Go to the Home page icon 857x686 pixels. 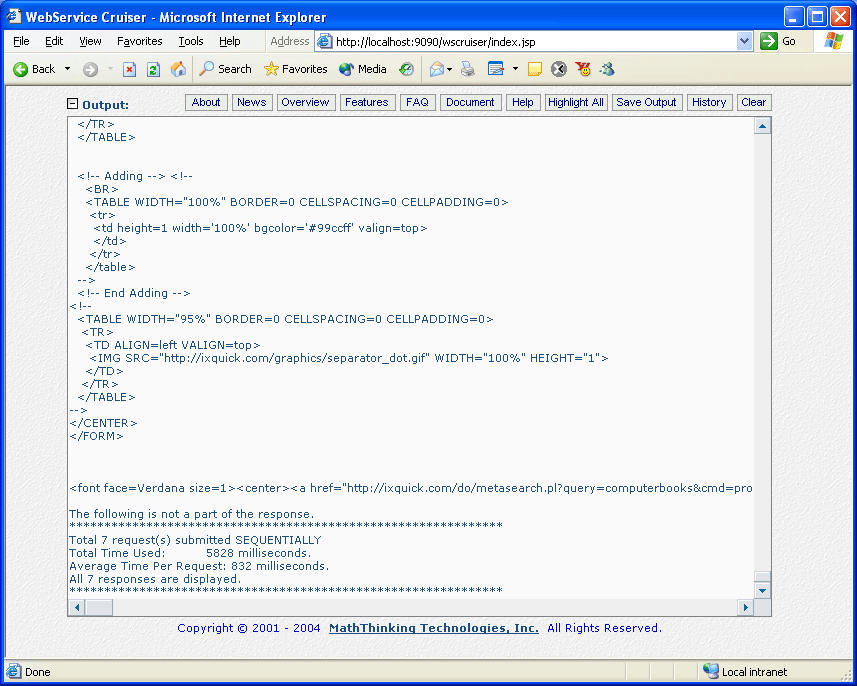click(x=178, y=69)
